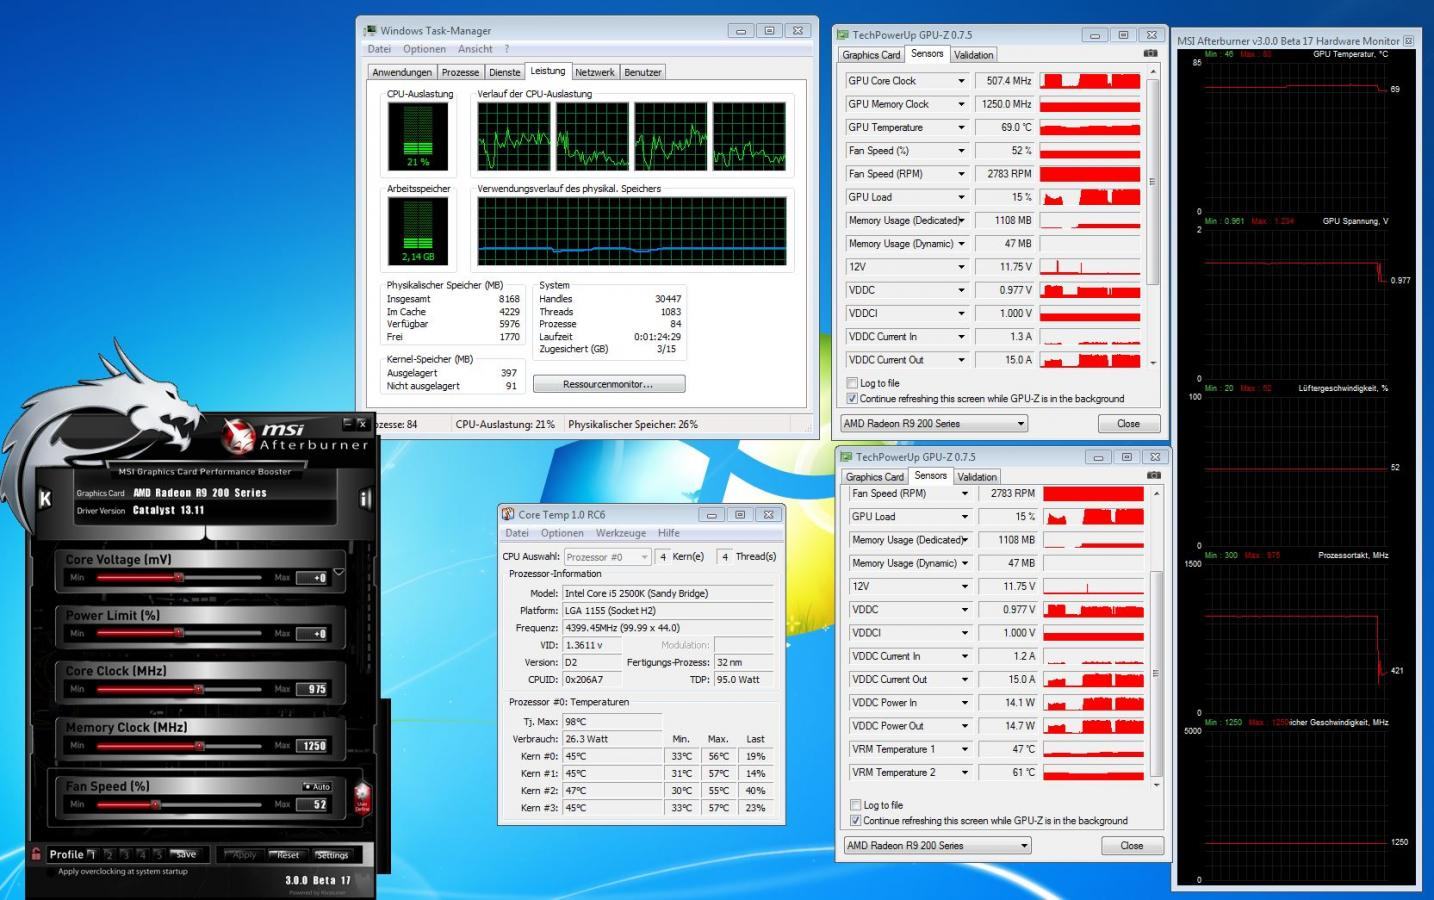Enable Apply overclocking at system startup
The width and height of the screenshot is (1434, 900).
[51, 872]
